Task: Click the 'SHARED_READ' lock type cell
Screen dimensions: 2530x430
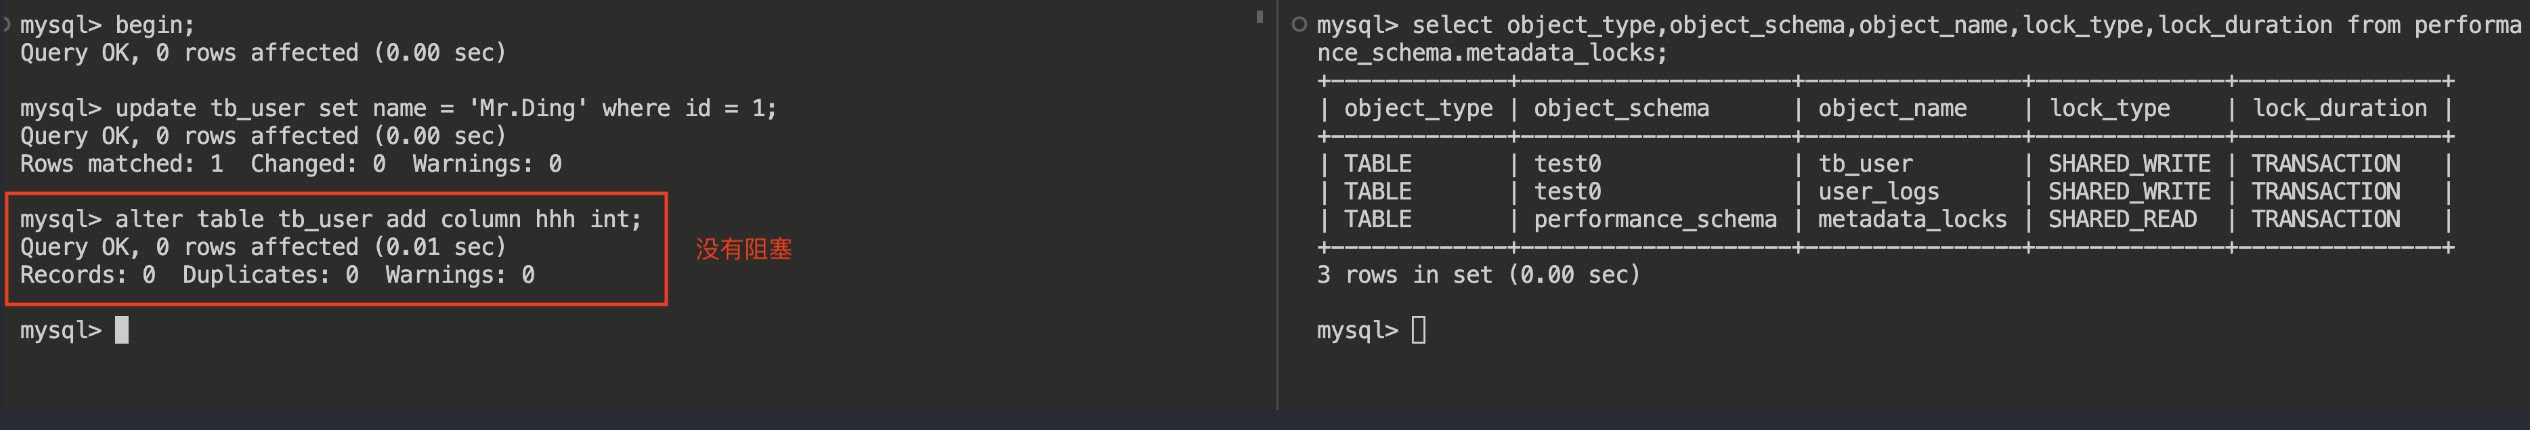Action: 2122,220
